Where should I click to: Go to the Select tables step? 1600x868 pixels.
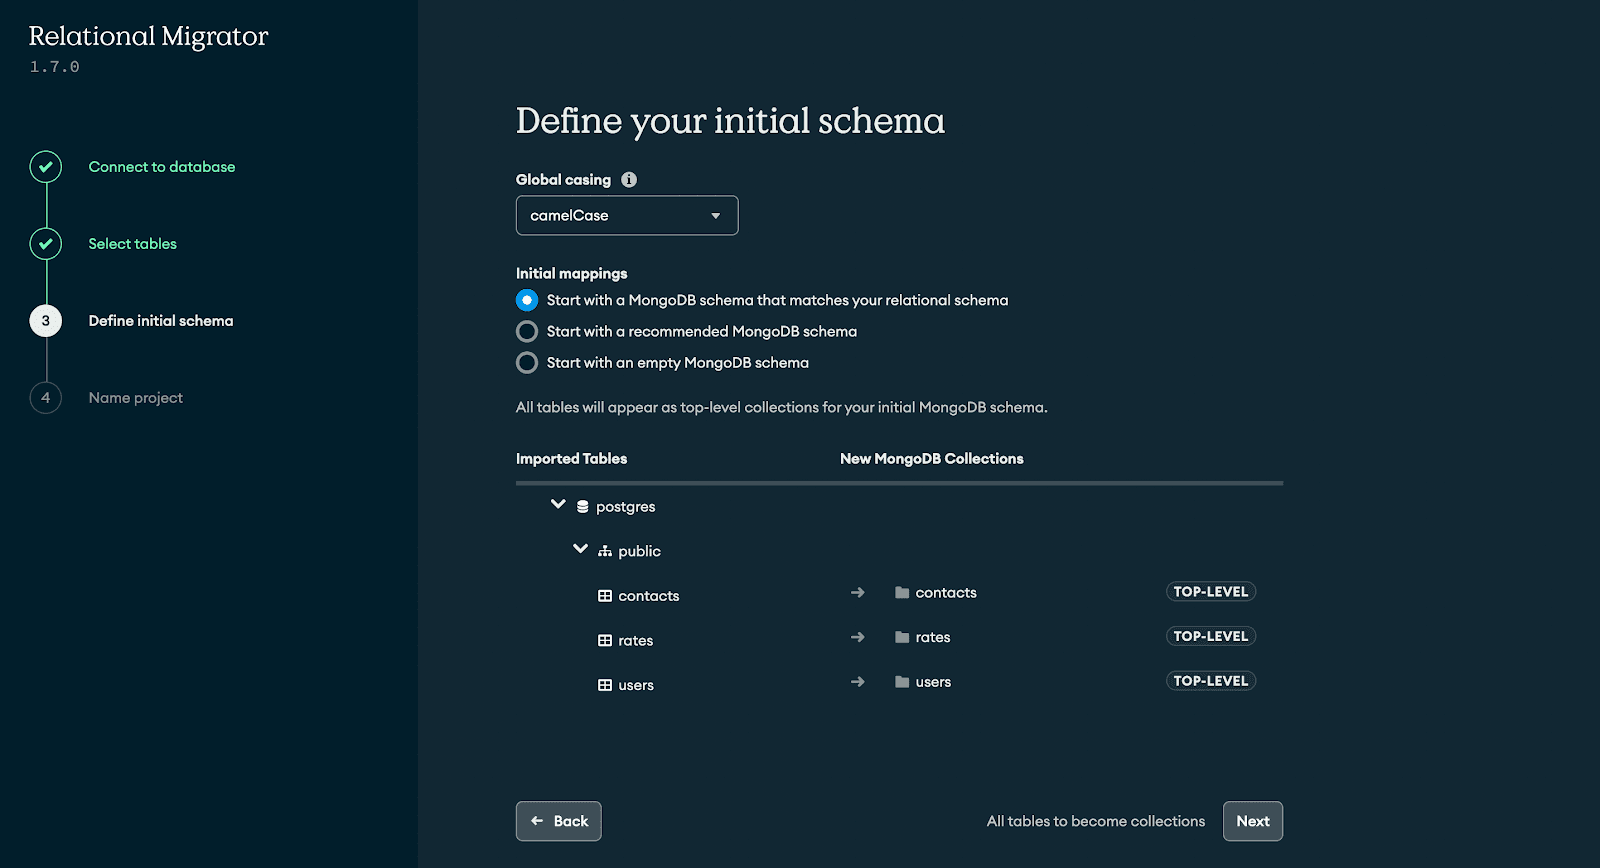click(x=132, y=244)
